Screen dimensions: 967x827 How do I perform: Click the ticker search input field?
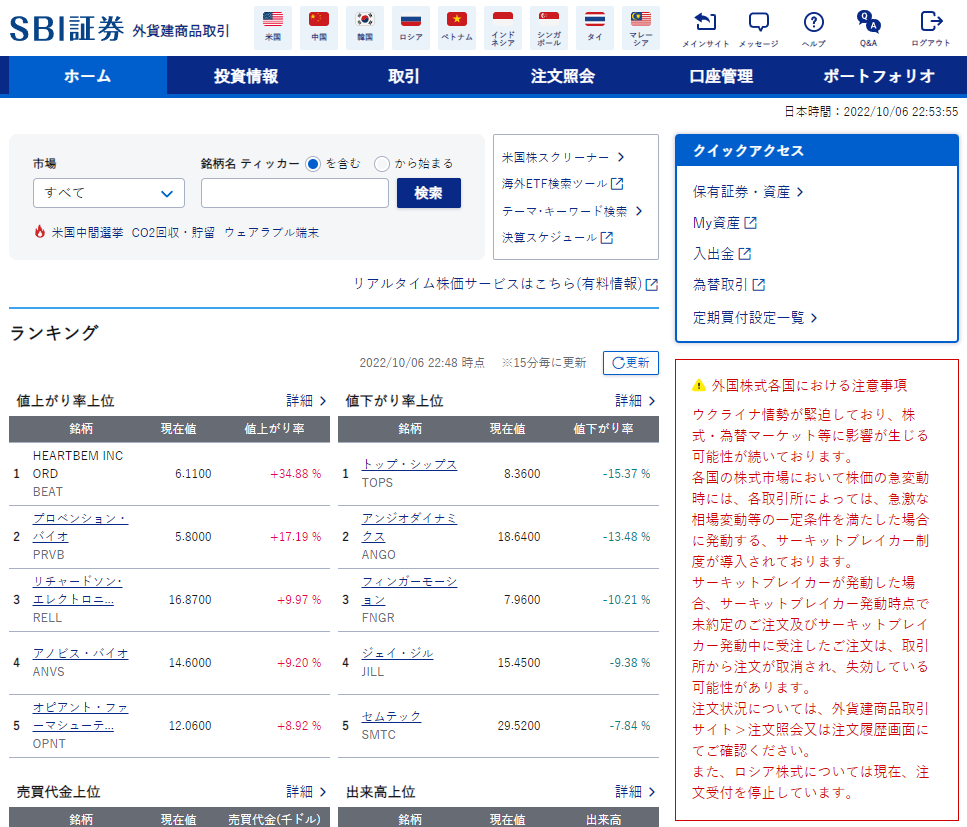294,192
